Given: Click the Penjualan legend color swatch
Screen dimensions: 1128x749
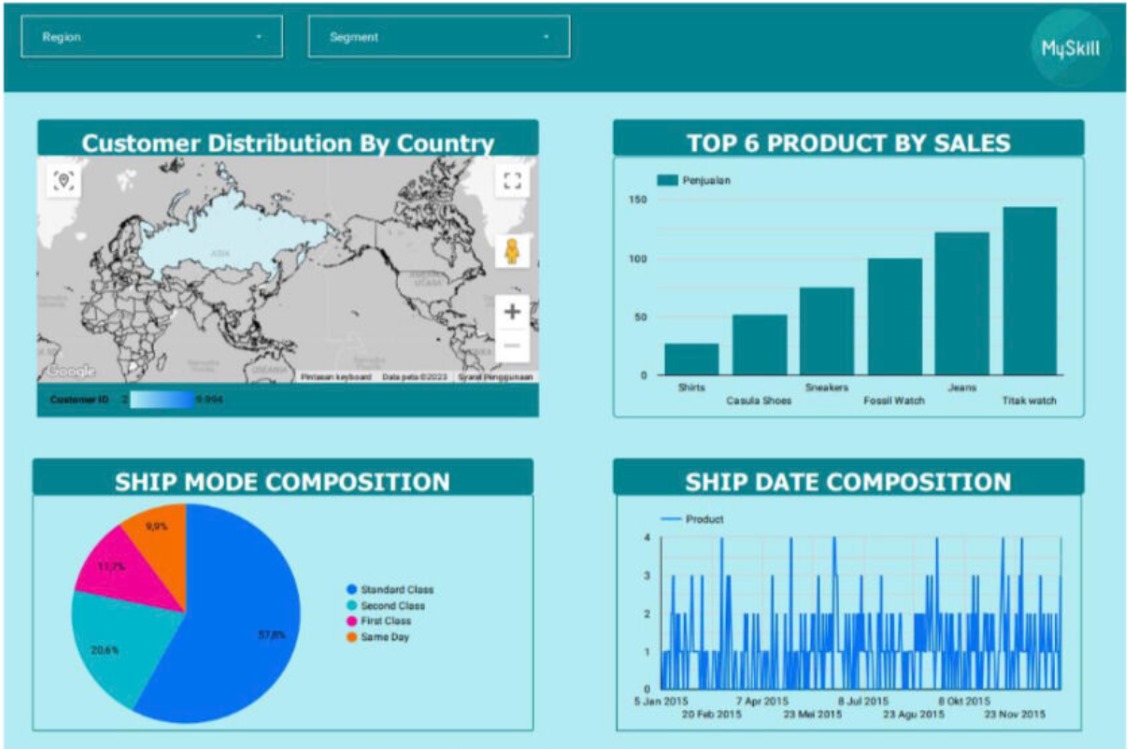Looking at the screenshot, I should tap(668, 181).
